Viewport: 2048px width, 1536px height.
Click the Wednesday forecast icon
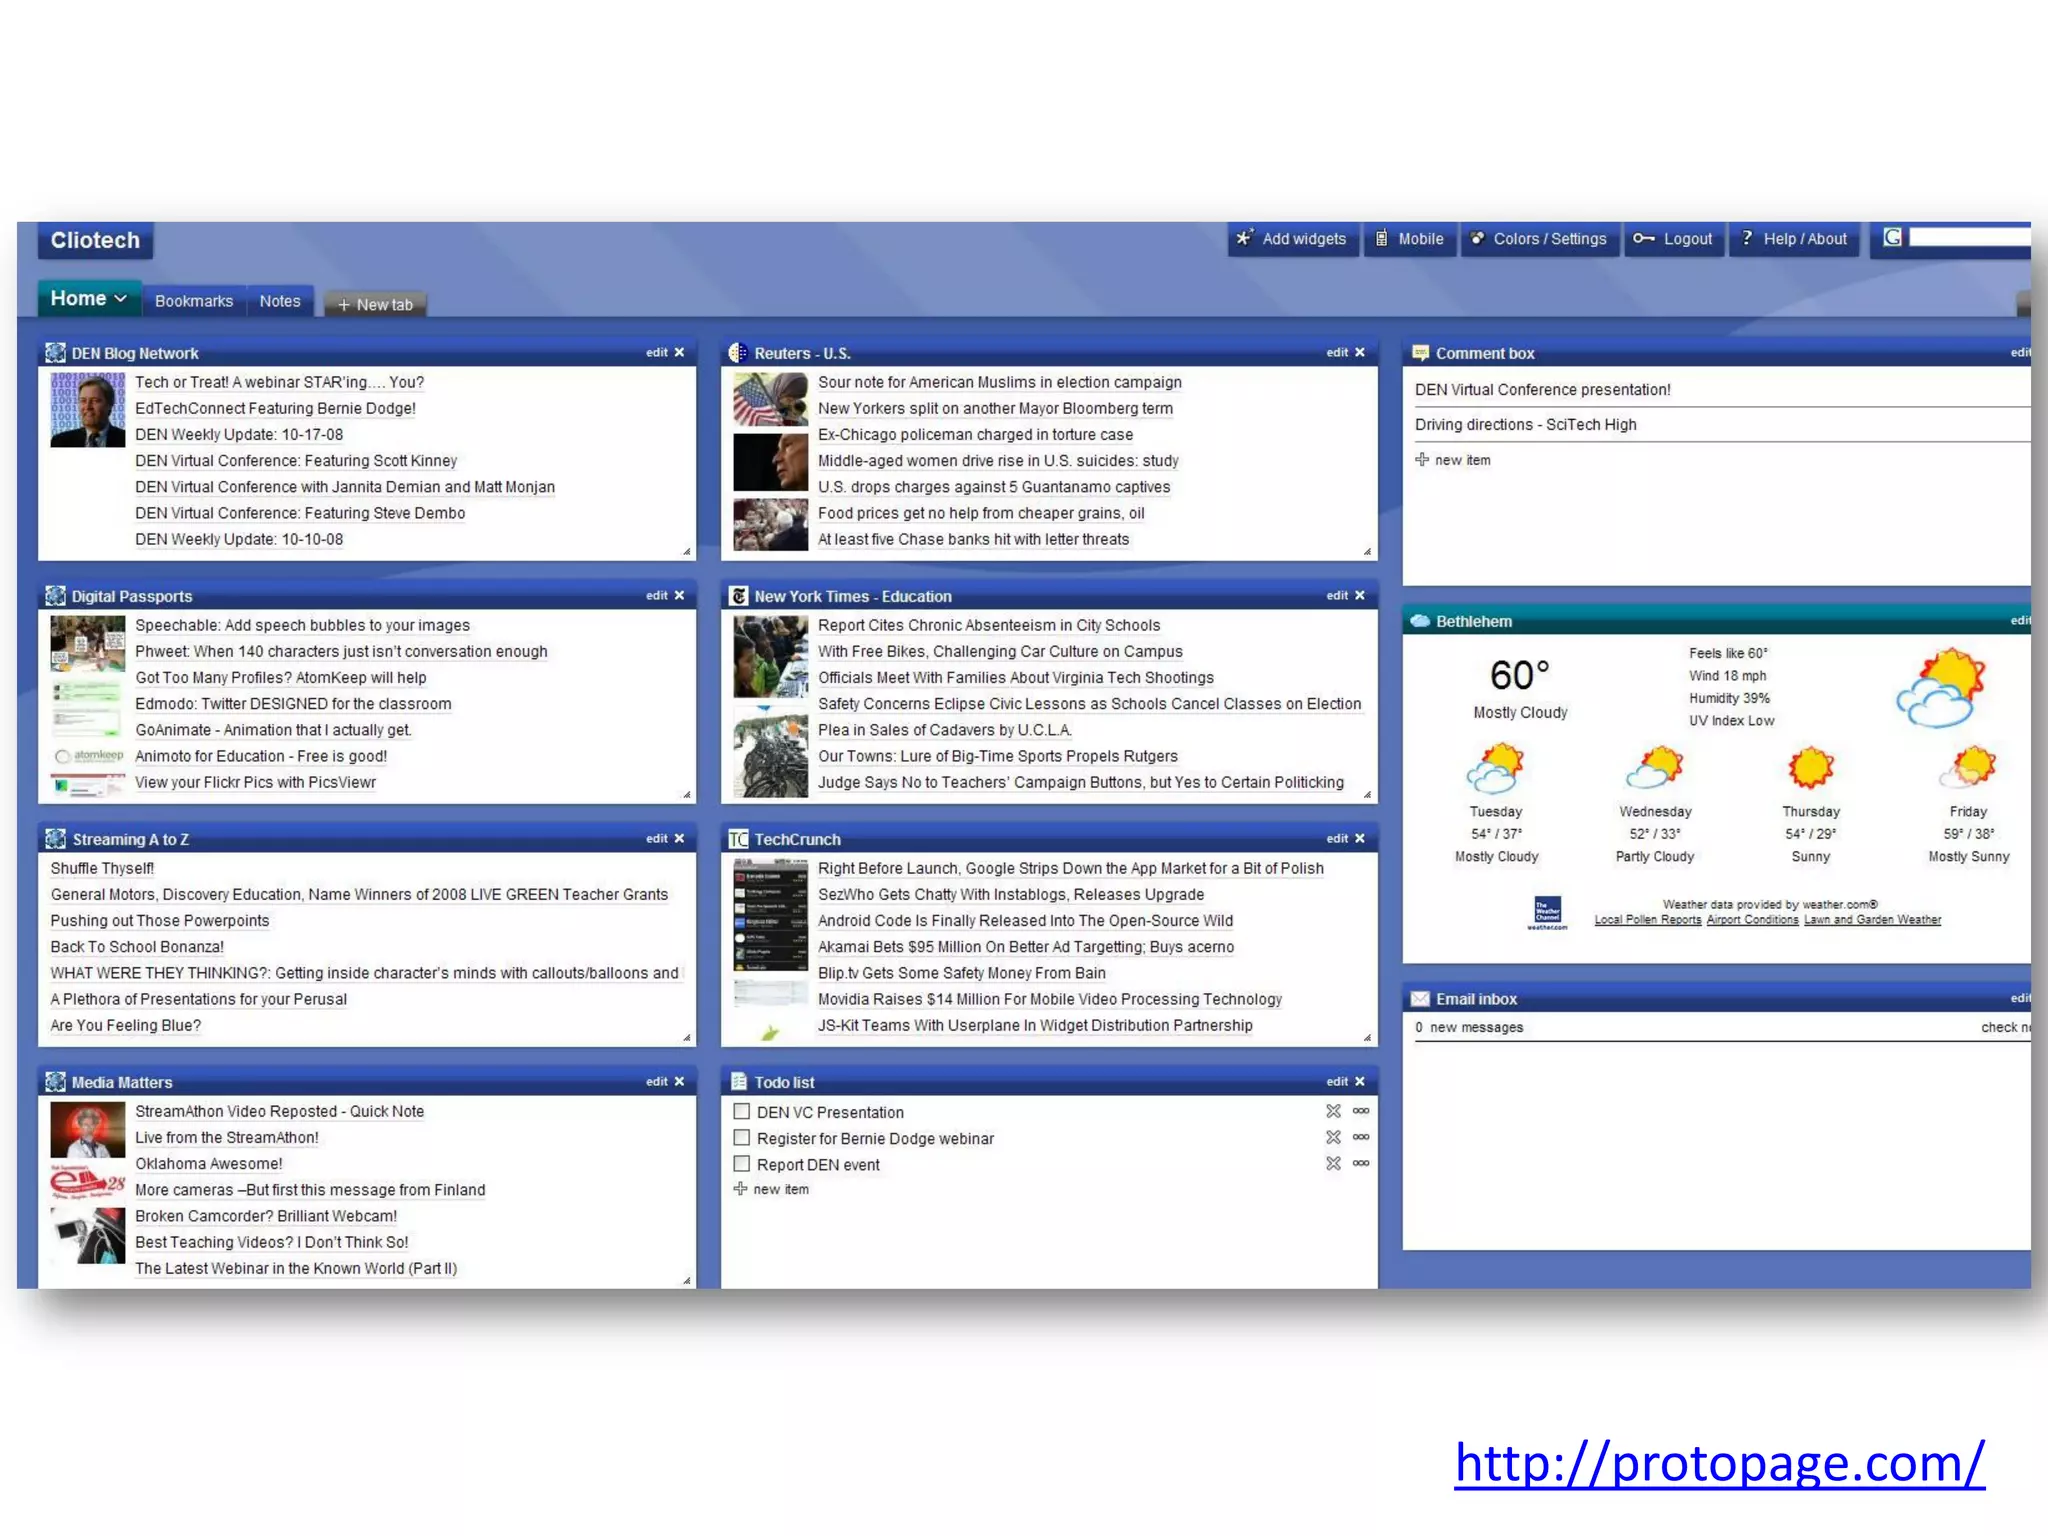pos(1654,768)
